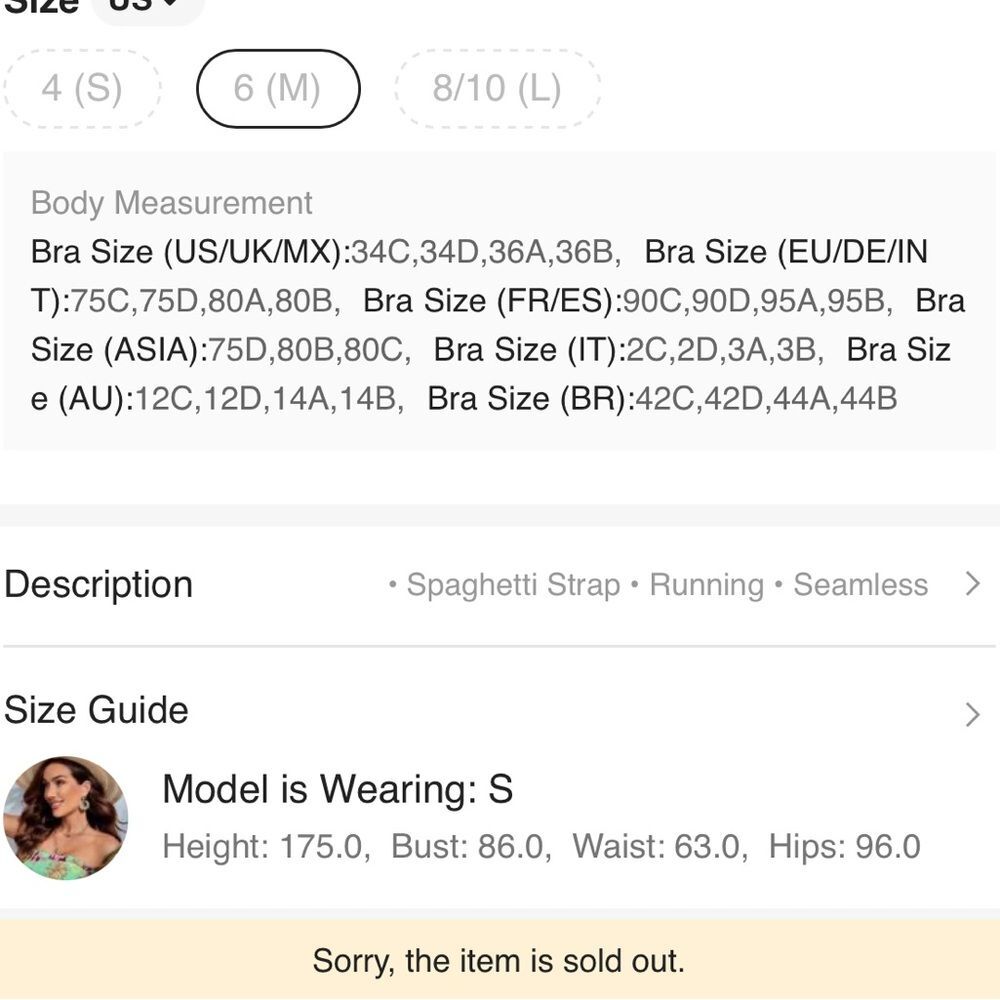Viewport: 1000px width, 1000px height.
Task: Tap the Bra Size (BR) values
Action: point(767,399)
